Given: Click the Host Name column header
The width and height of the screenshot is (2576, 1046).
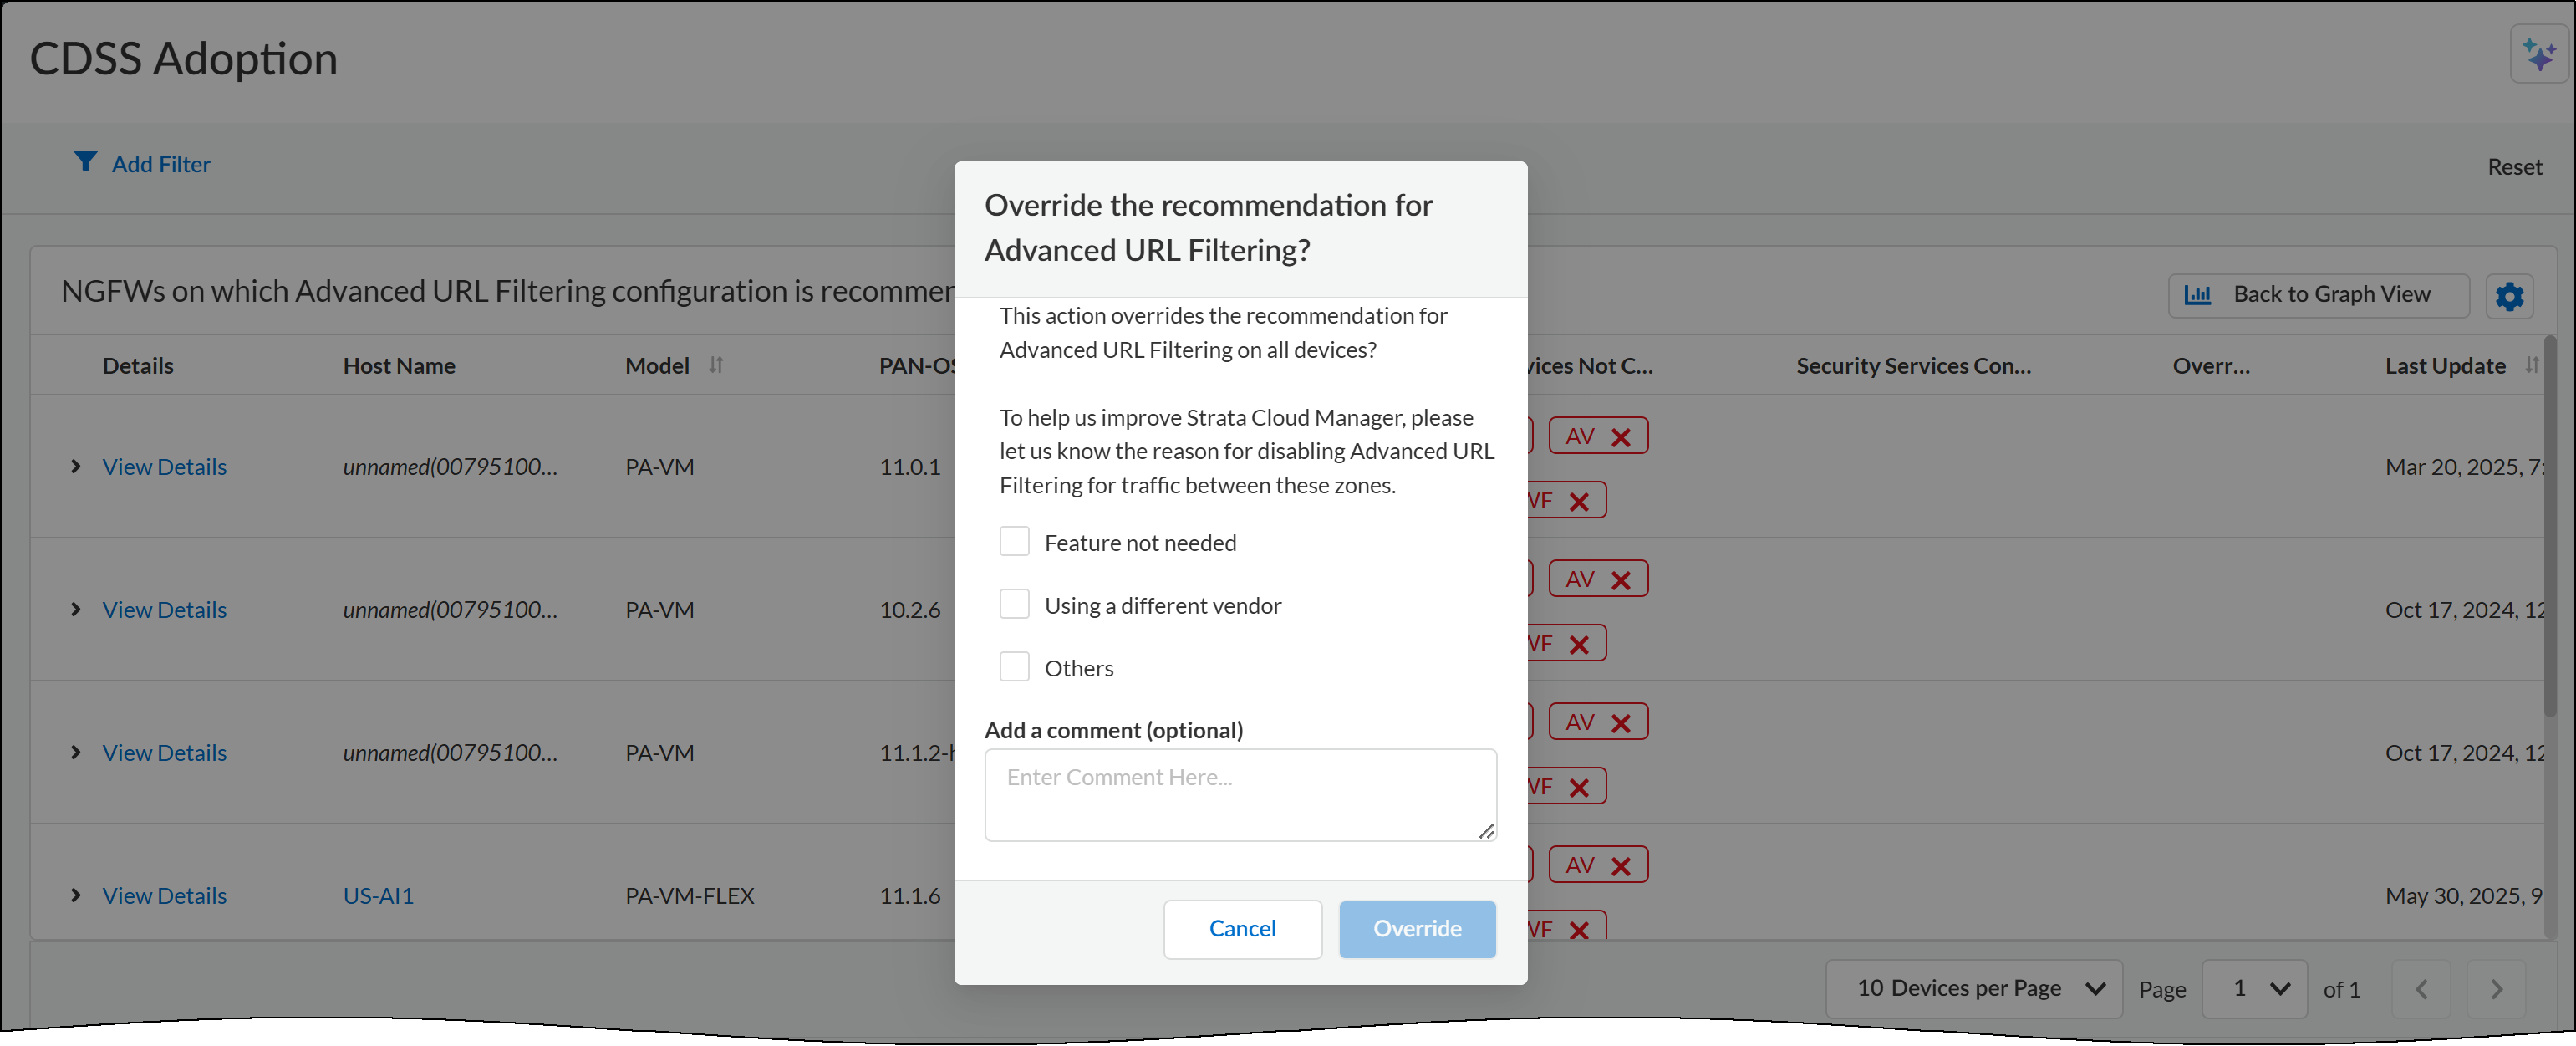Looking at the screenshot, I should [399, 366].
